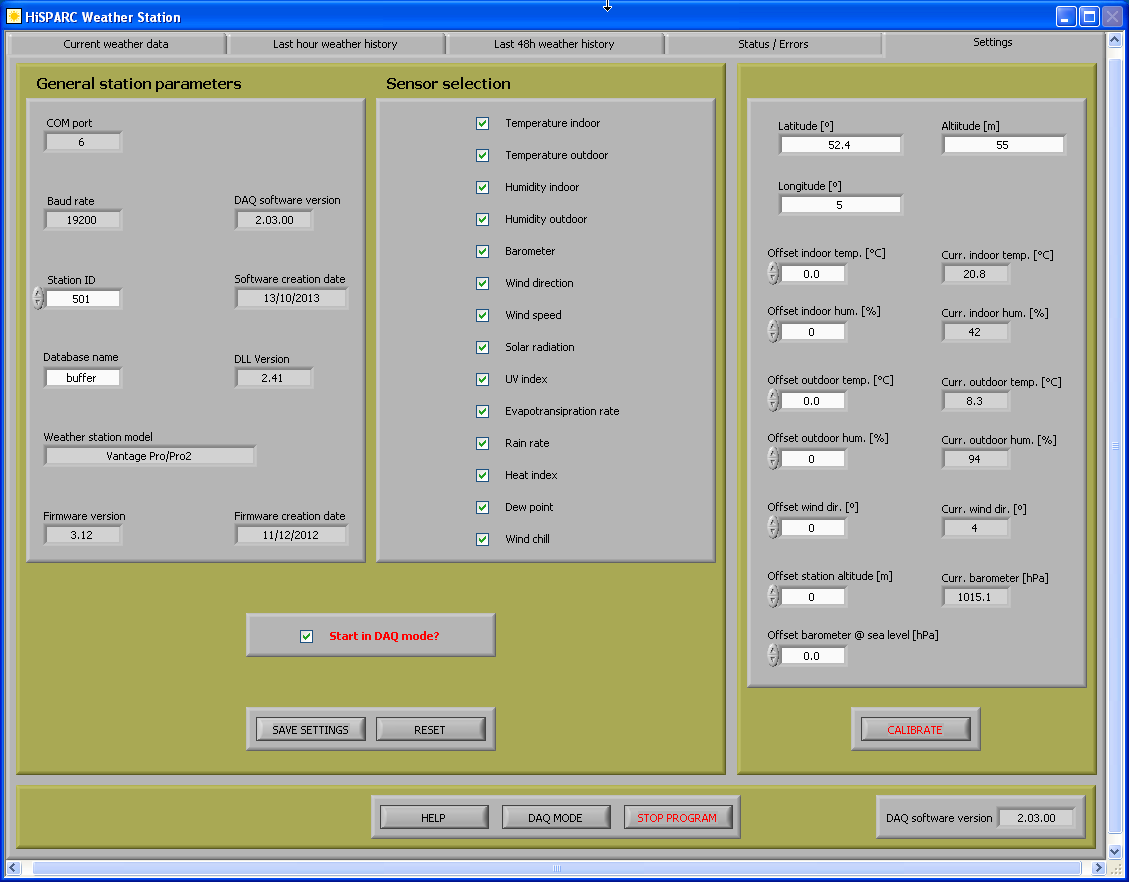Uncheck the Humidity indoor sensor
Viewport: 1129px width, 882px height.
[x=482, y=187]
